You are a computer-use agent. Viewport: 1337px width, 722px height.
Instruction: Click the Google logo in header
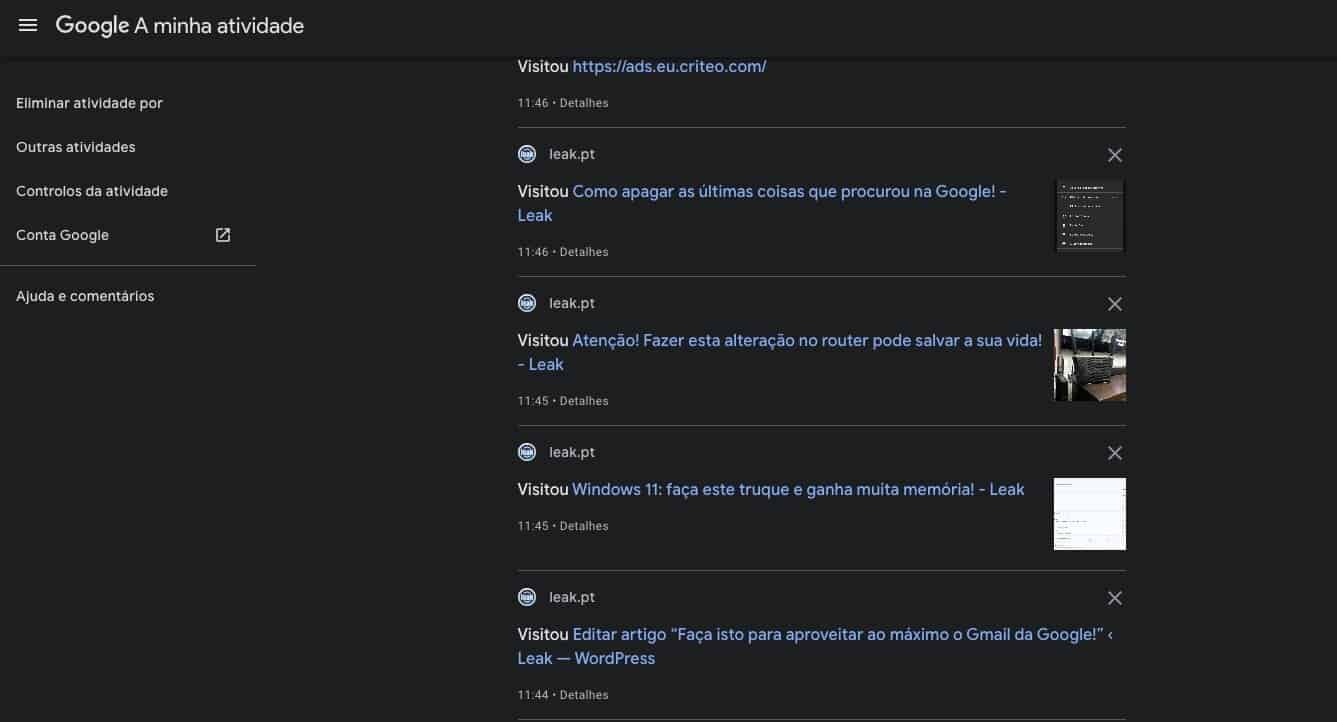[92, 27]
